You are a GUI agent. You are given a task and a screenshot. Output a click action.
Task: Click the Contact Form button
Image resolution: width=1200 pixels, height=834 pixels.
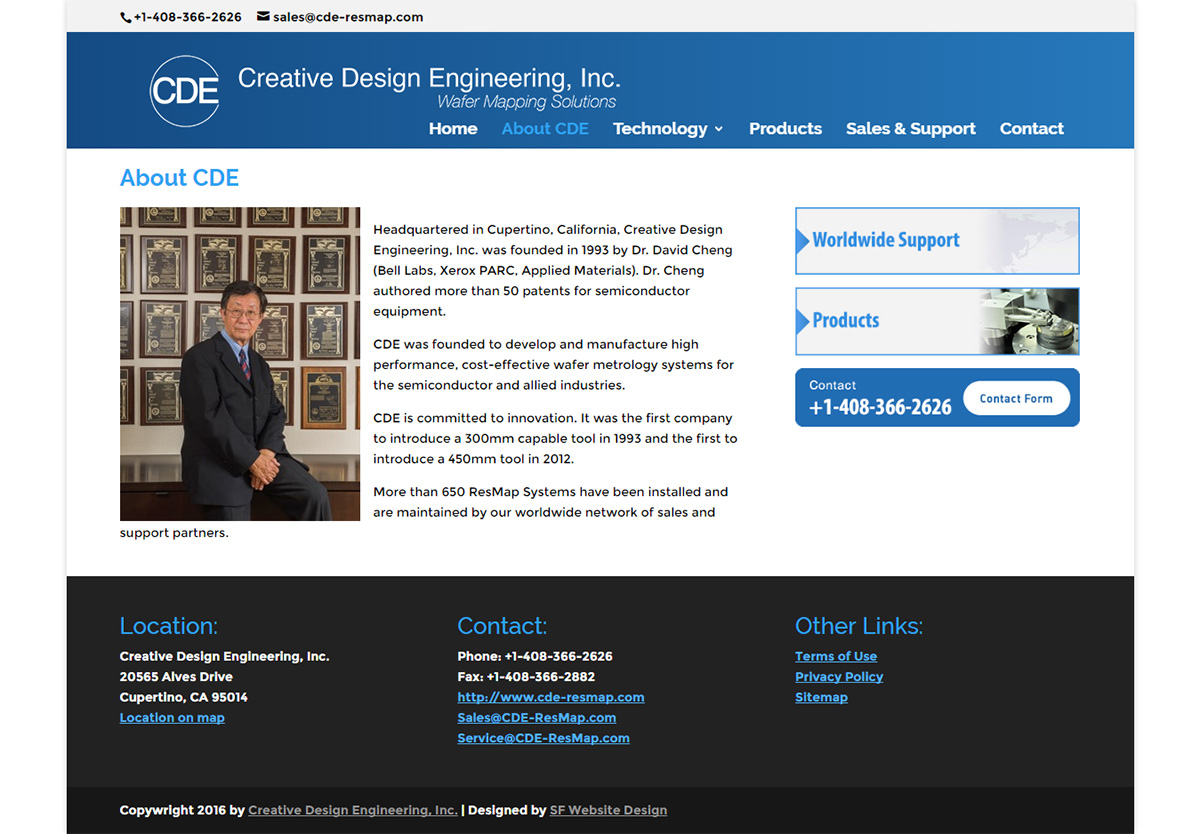1016,398
